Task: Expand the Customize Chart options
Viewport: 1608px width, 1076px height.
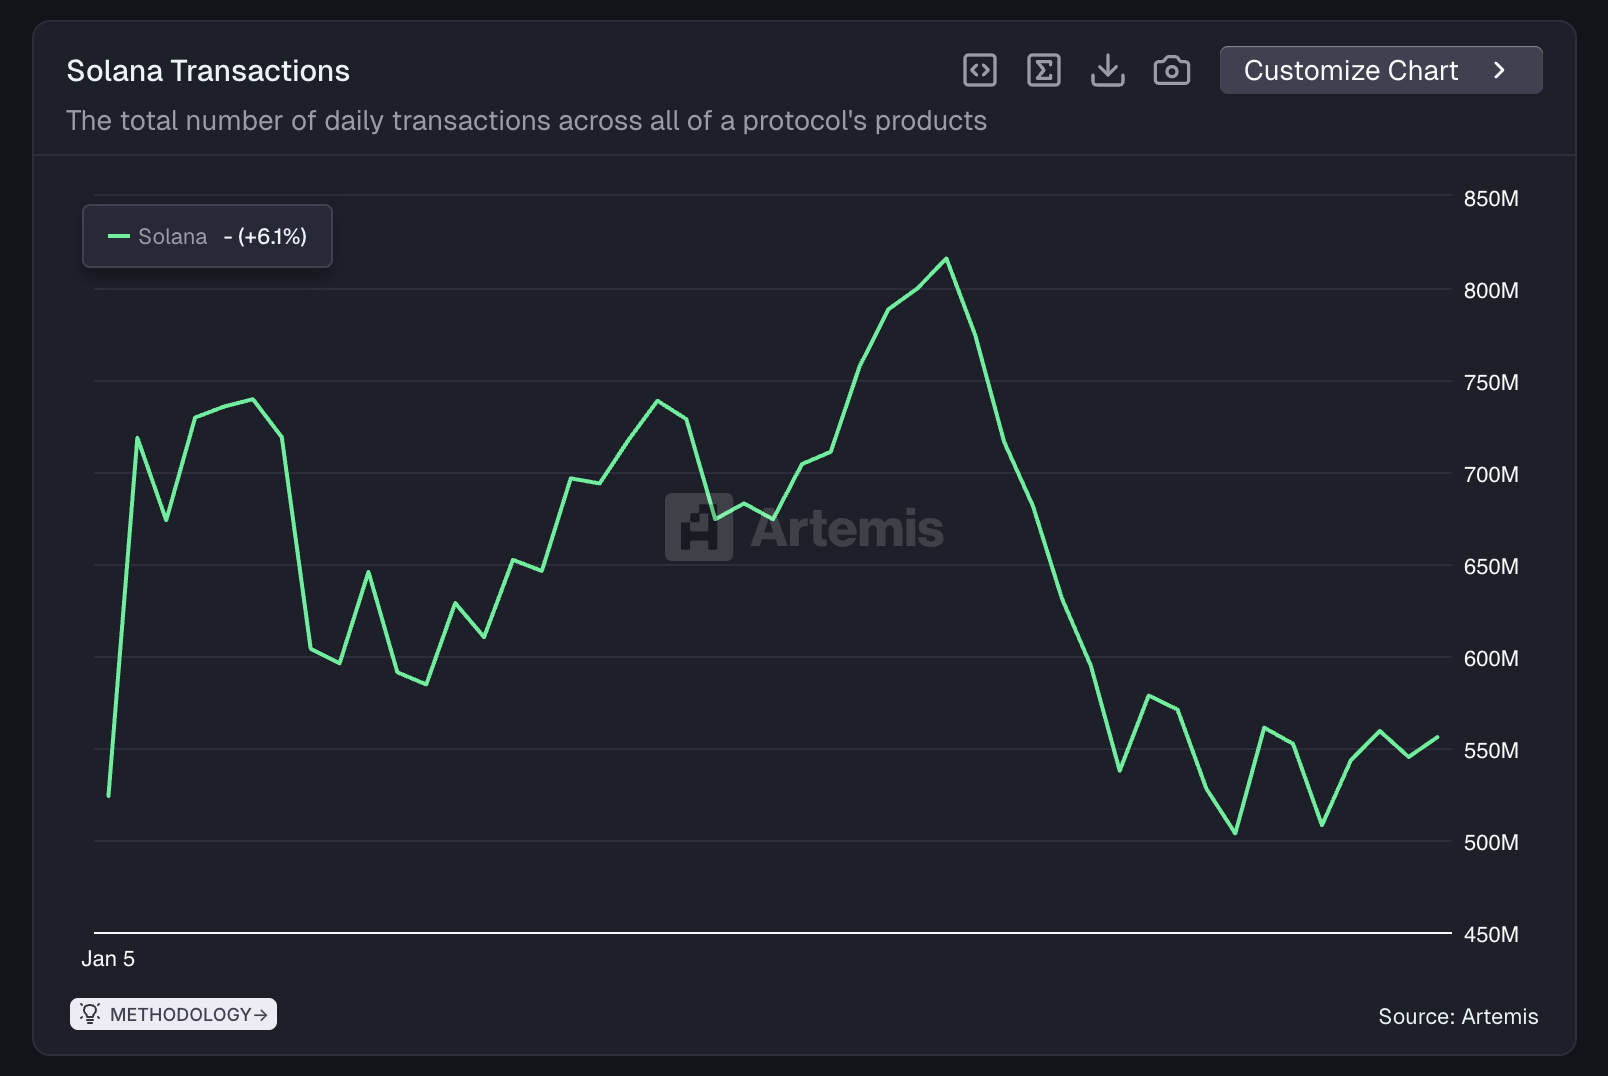Action: tap(1380, 70)
